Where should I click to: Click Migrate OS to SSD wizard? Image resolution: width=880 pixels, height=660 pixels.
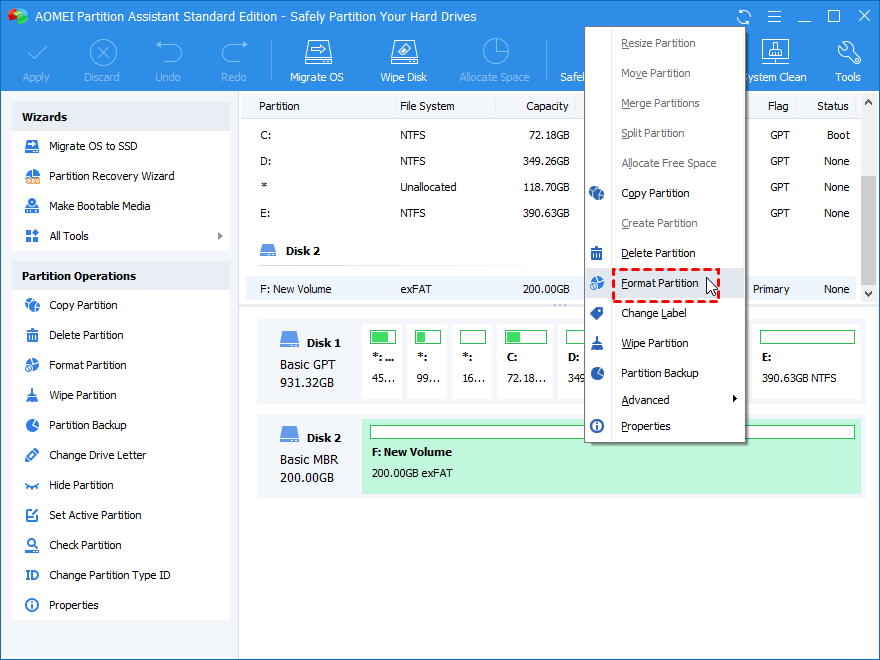pos(93,146)
